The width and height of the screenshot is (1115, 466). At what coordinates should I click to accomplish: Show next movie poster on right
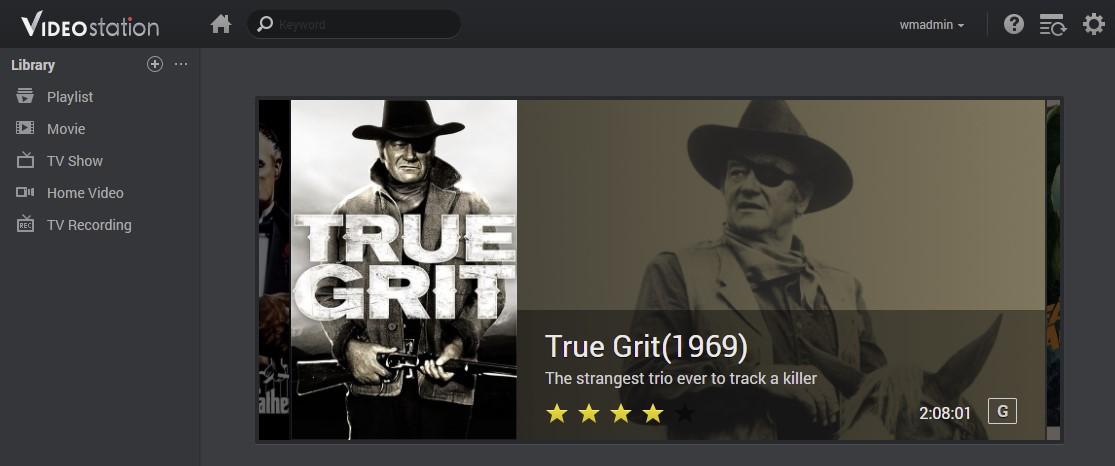[1053, 270]
